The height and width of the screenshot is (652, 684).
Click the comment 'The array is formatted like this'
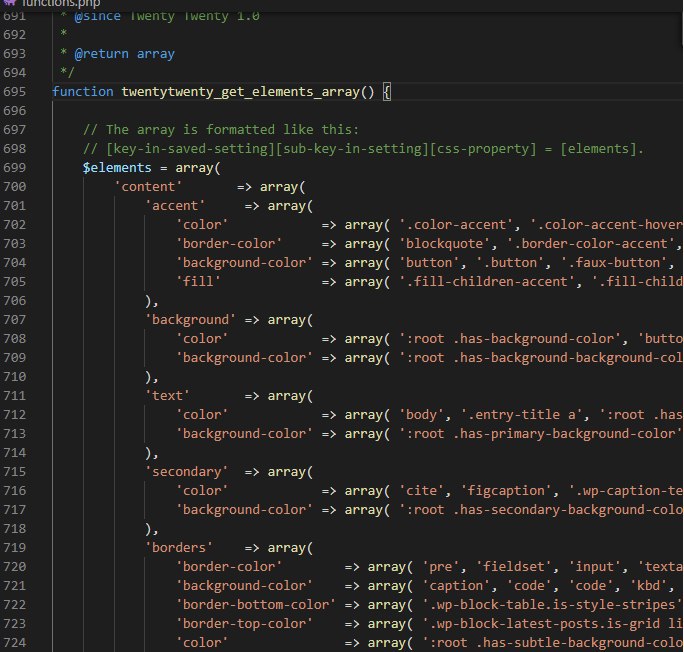tap(221, 130)
